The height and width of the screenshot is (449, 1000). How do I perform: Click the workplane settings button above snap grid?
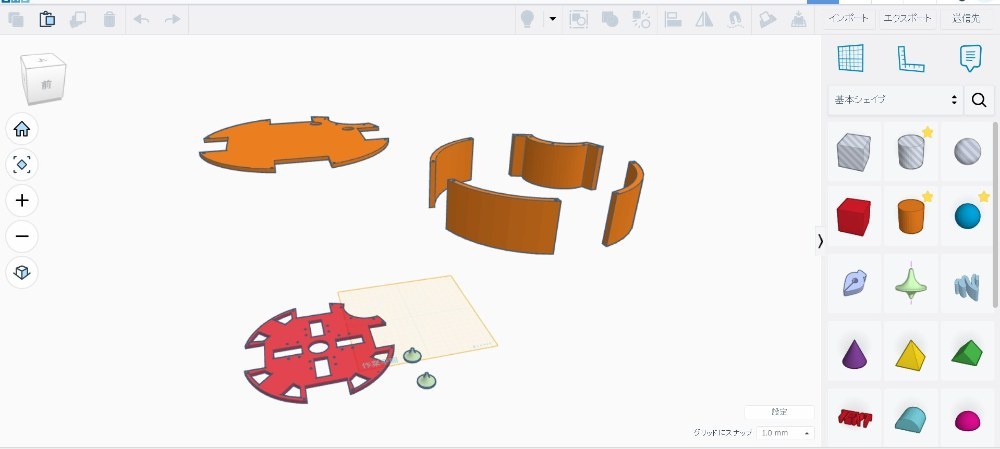779,412
